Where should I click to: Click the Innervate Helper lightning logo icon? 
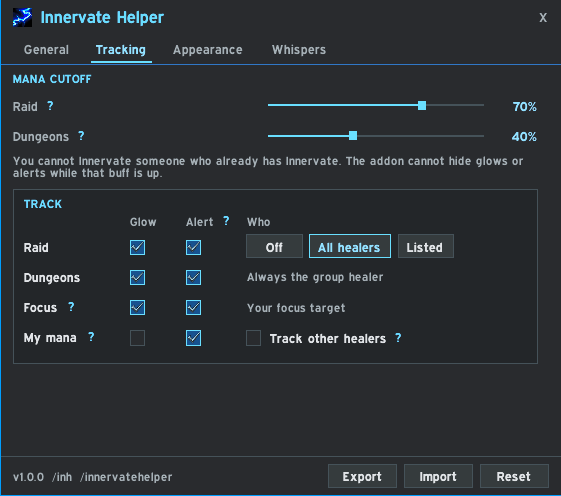point(22,17)
